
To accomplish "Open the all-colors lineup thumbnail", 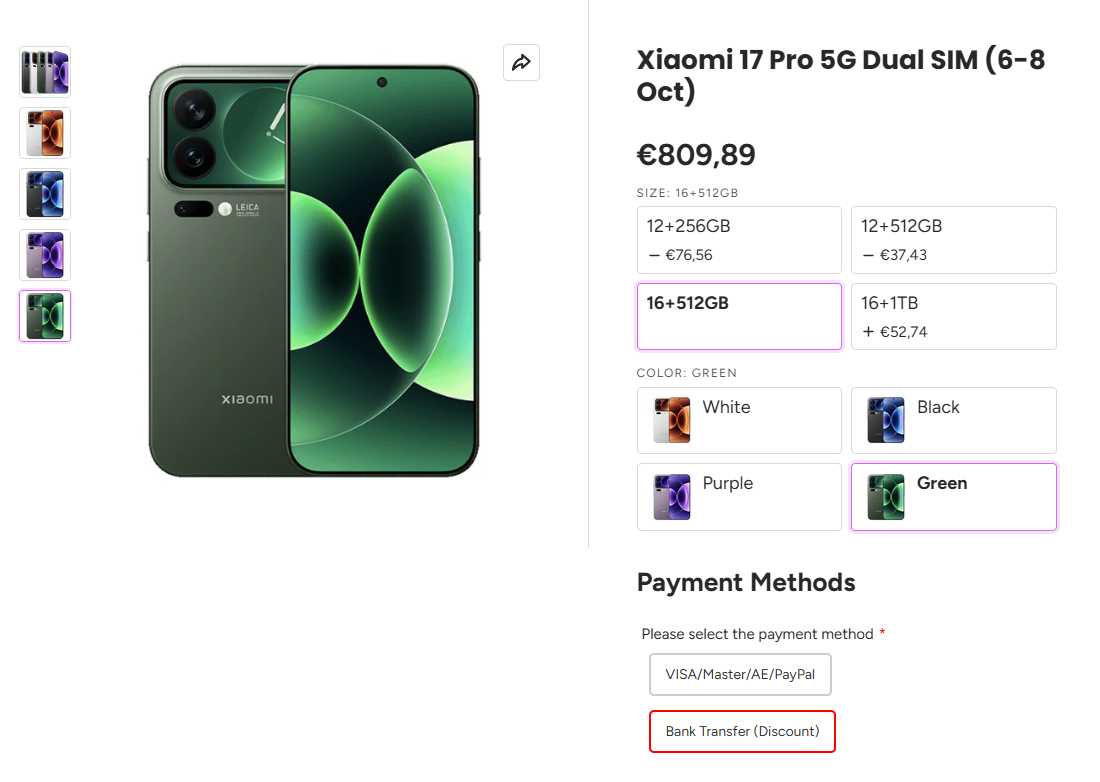I will [45, 72].
